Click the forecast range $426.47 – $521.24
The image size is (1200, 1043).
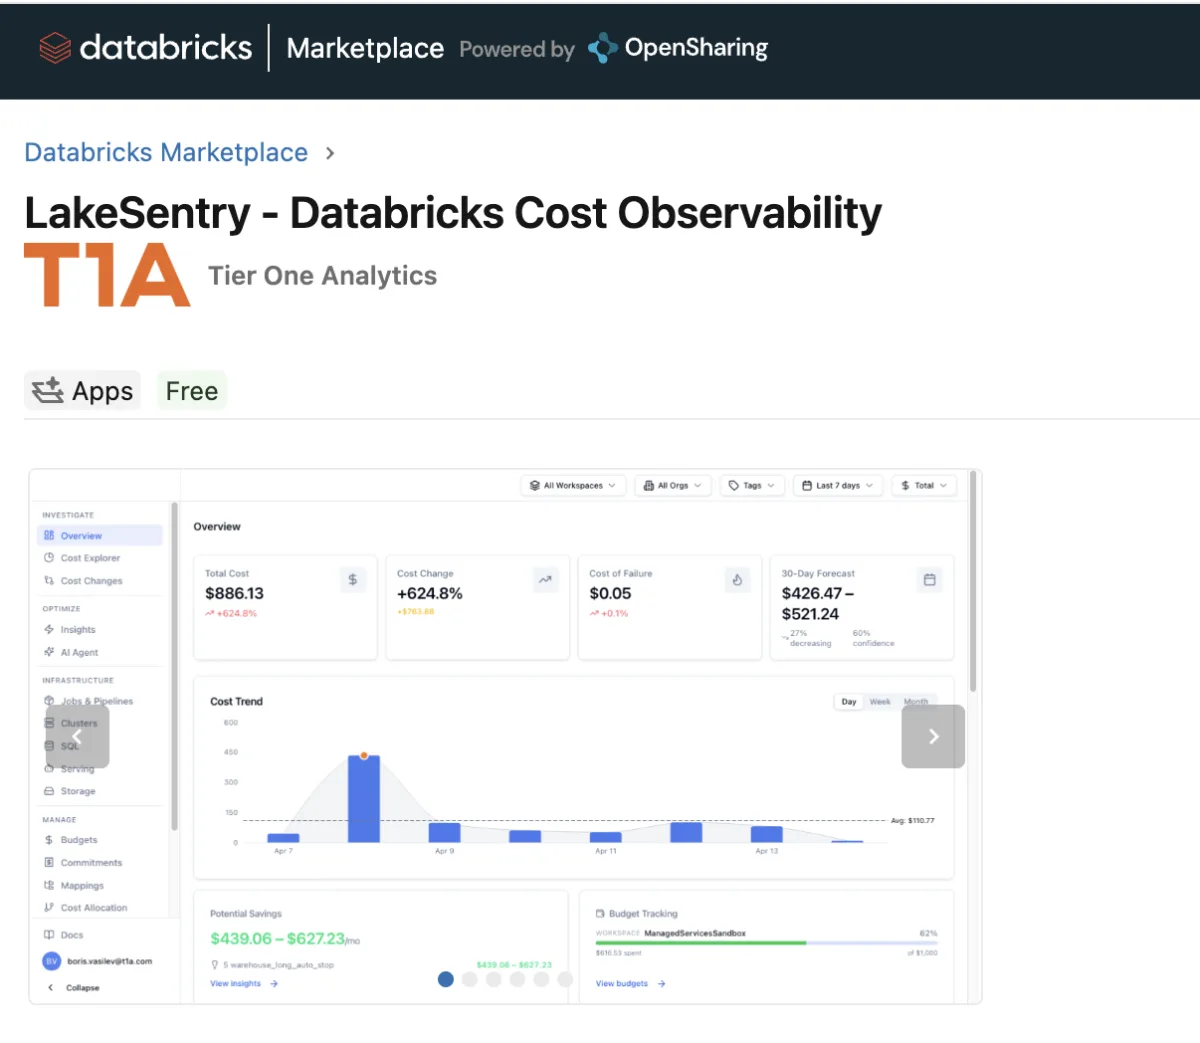(x=818, y=603)
